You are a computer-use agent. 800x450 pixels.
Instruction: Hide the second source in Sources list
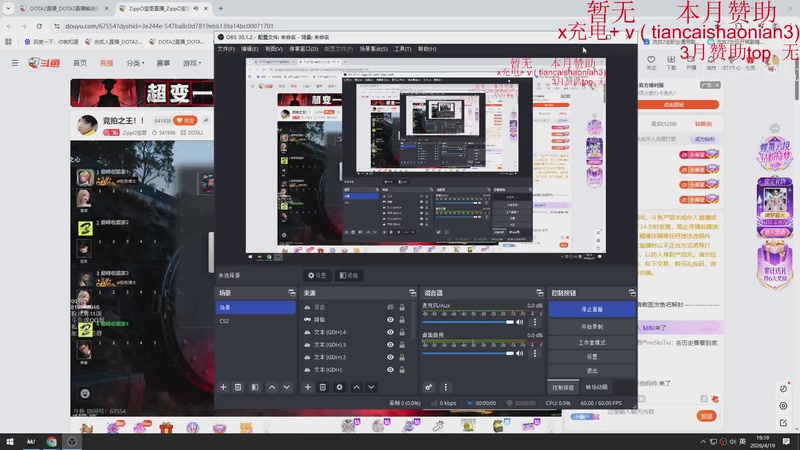[x=390, y=319]
